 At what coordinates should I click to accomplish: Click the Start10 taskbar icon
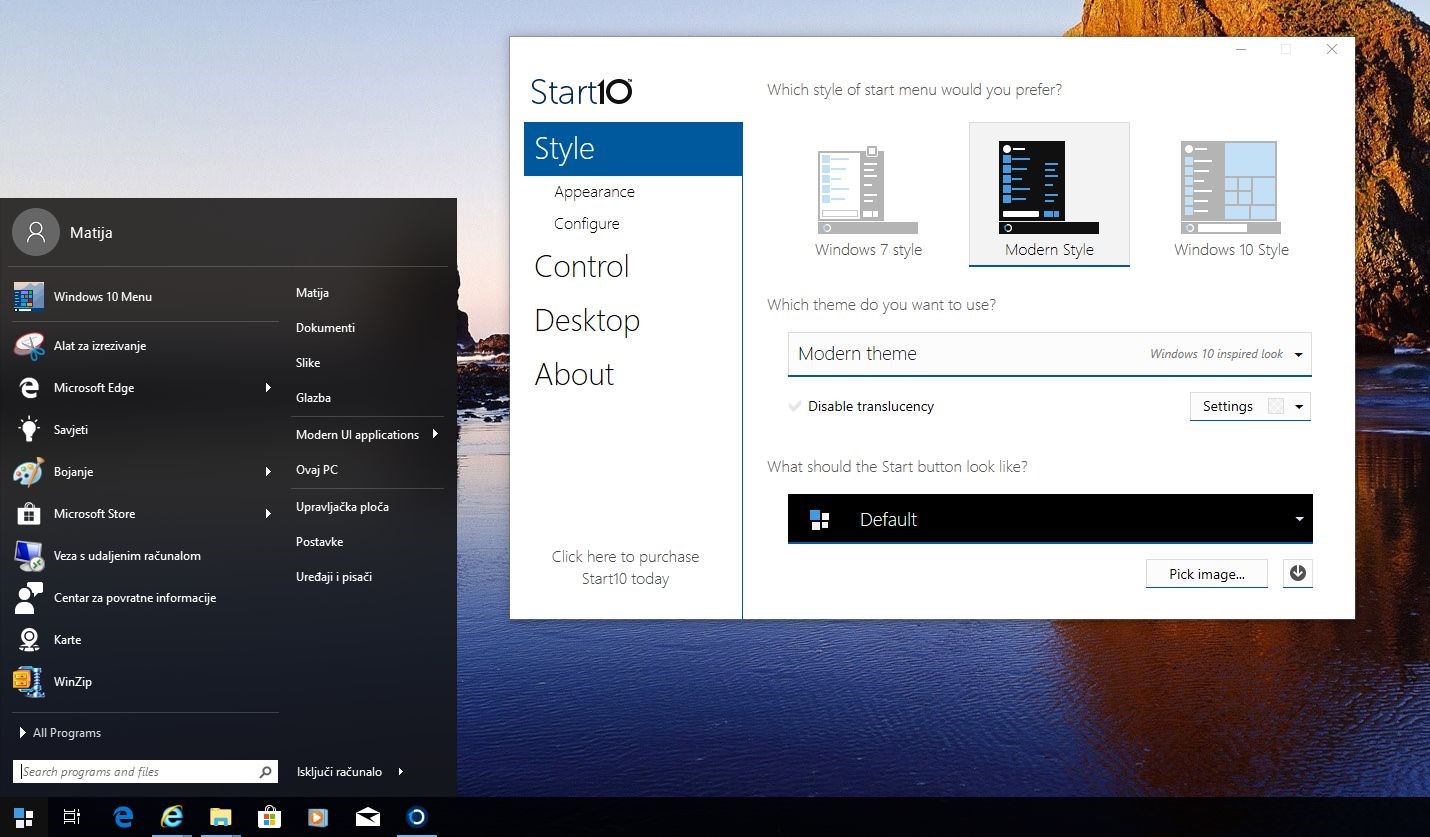tap(416, 817)
